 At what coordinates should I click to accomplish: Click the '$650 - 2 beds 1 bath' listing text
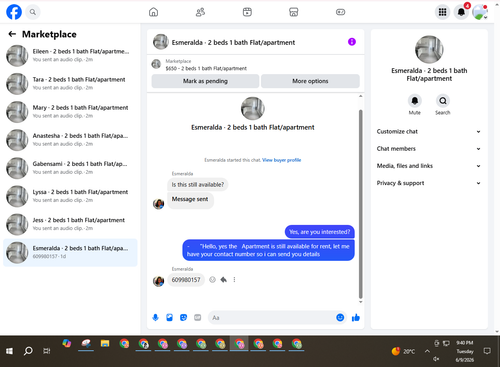tap(206, 69)
